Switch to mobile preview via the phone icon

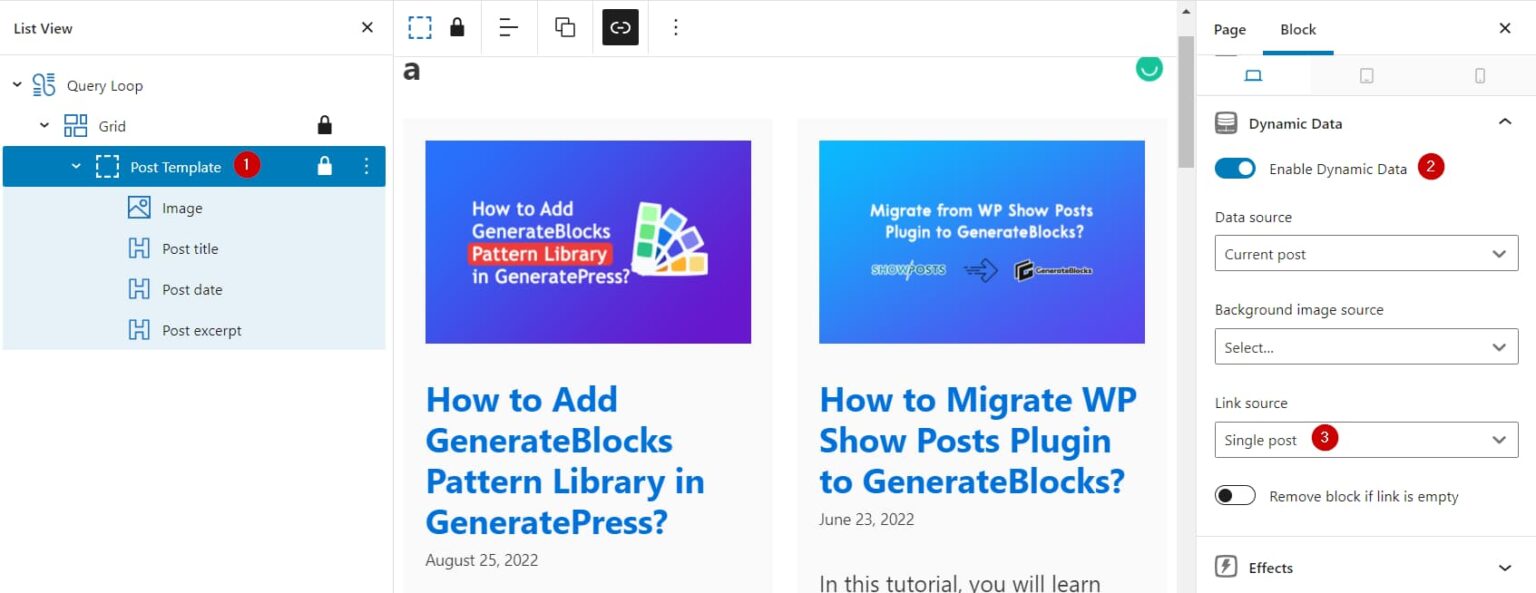pos(1480,74)
